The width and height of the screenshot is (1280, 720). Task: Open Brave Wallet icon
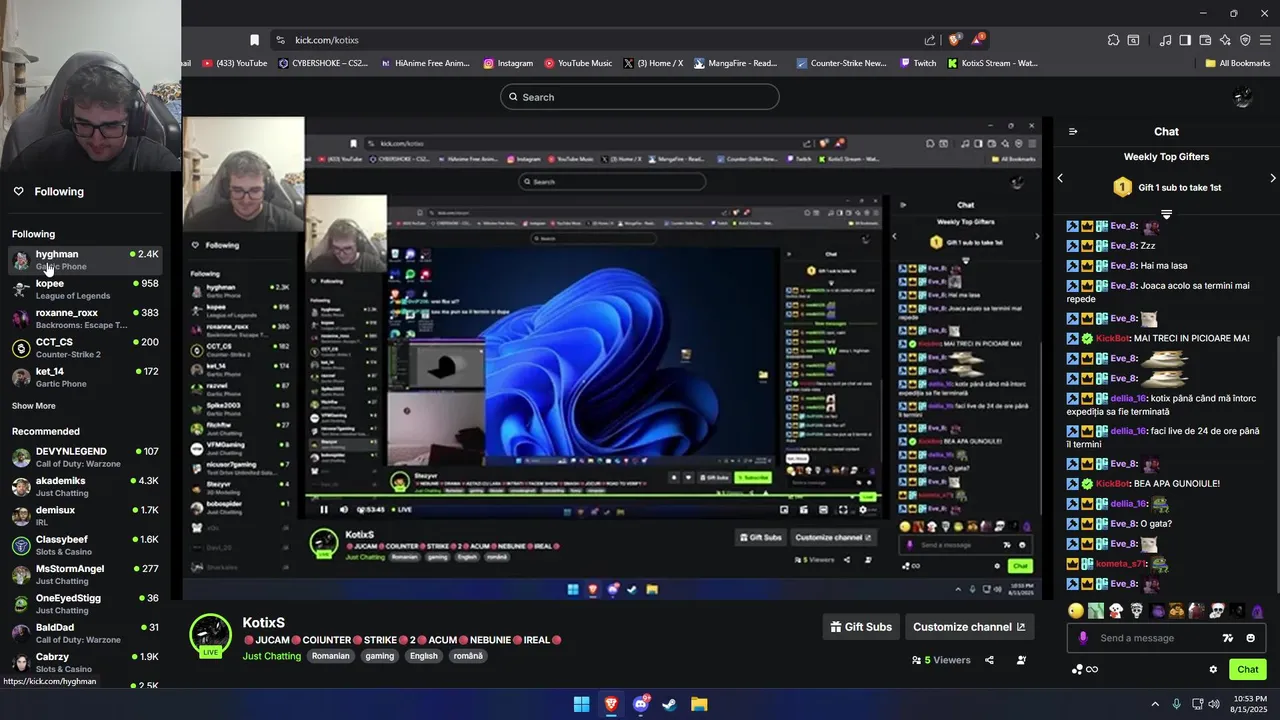[1205, 40]
